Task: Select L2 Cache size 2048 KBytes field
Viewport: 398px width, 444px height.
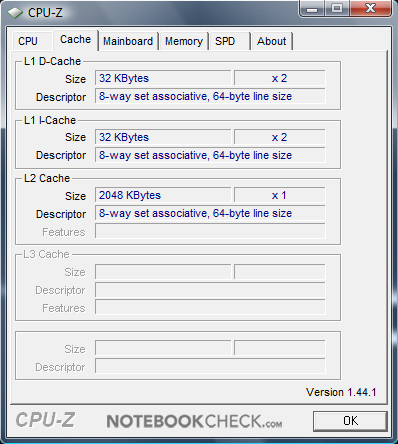Action: tap(163, 195)
